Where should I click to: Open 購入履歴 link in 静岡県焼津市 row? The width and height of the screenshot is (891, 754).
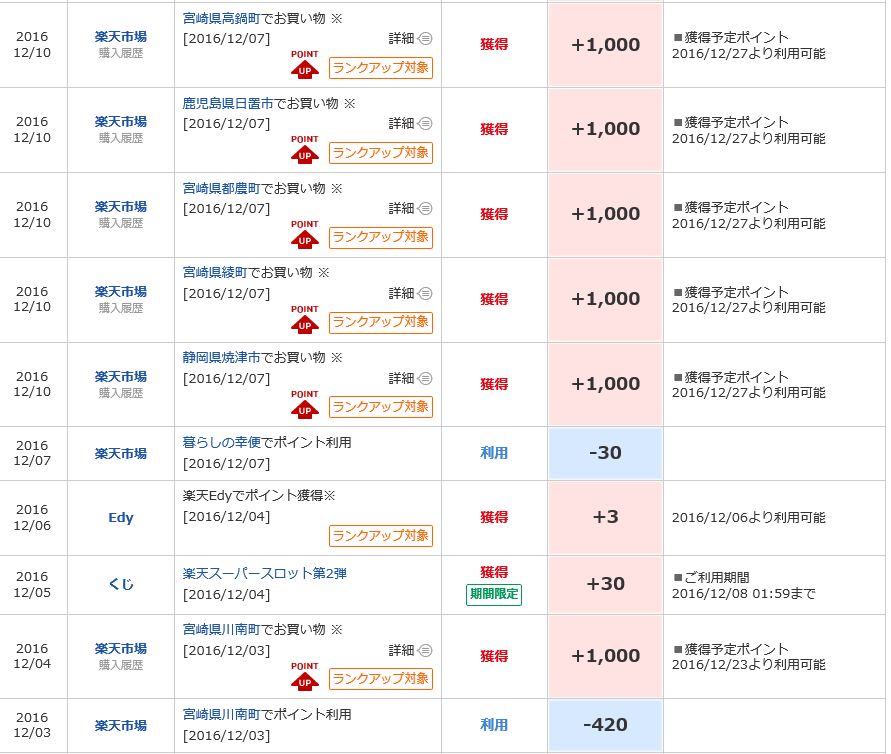tap(120, 393)
